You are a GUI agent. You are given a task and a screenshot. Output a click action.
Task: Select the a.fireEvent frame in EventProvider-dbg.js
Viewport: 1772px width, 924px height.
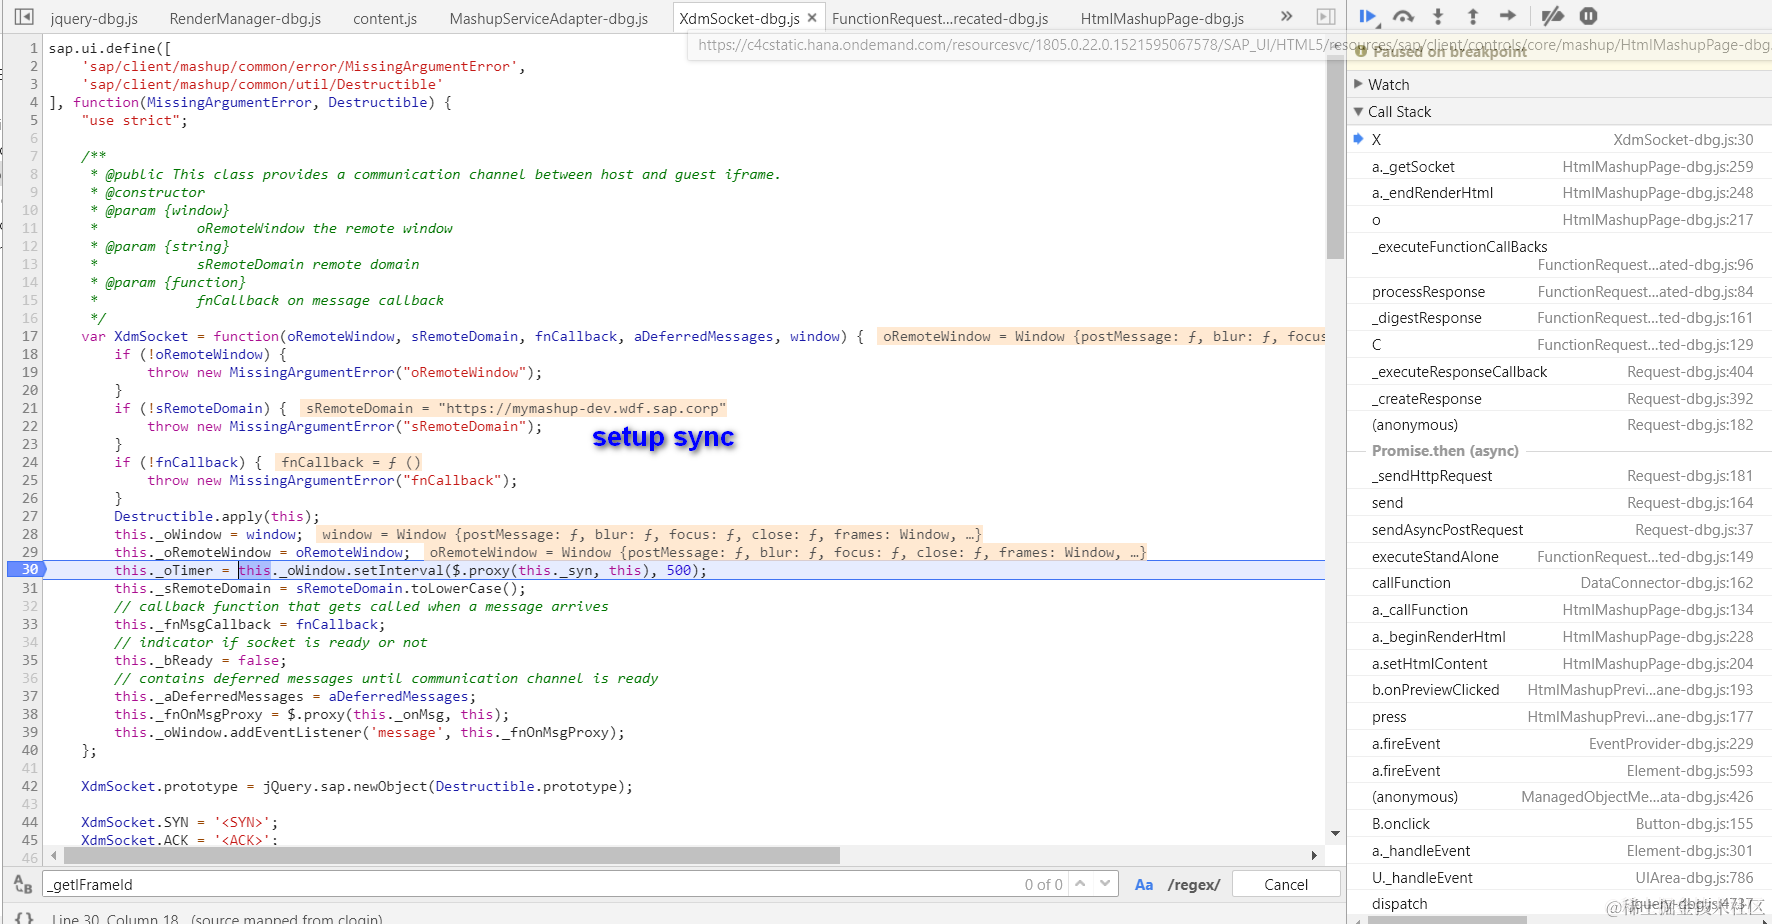[1560, 744]
